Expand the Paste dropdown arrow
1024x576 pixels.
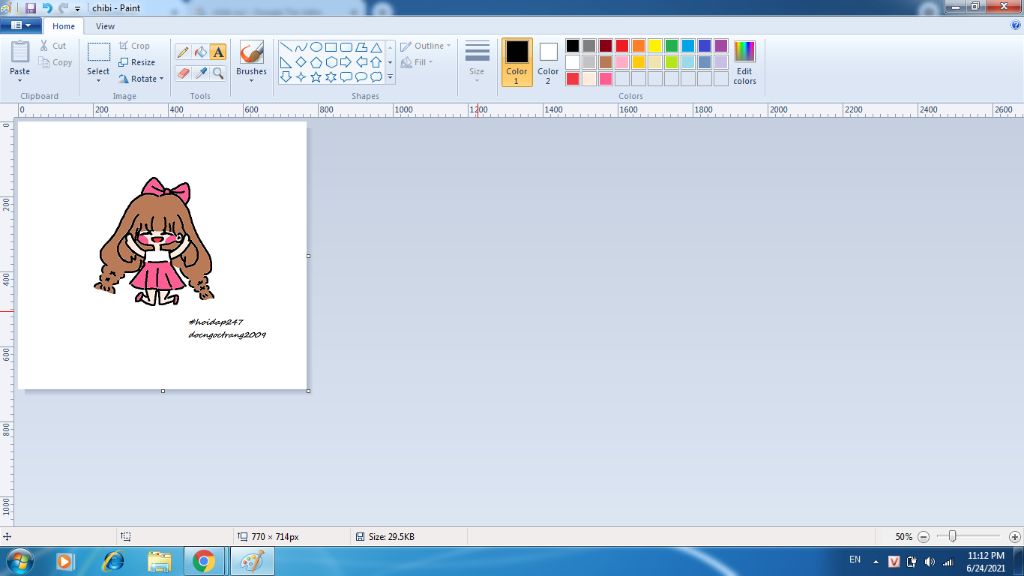point(20,80)
